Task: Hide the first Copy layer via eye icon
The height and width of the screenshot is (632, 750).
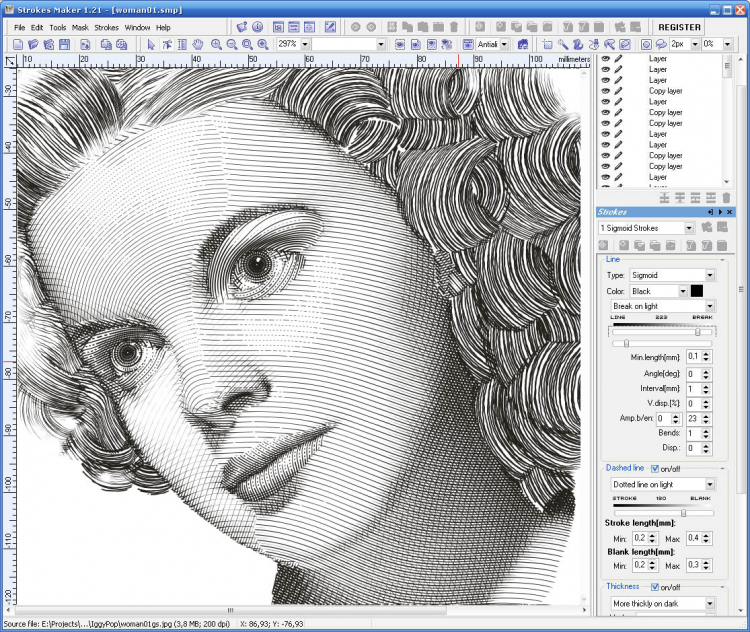Action: pos(606,90)
